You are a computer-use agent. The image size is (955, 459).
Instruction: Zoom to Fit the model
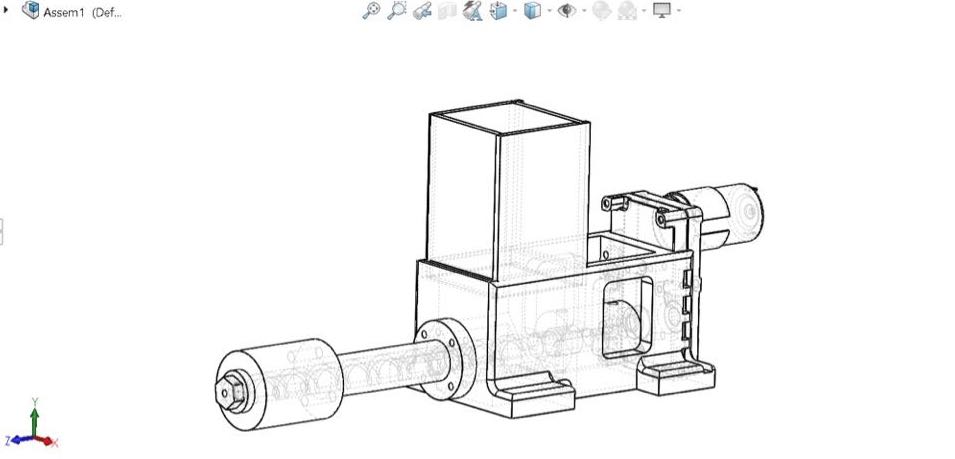[x=372, y=10]
